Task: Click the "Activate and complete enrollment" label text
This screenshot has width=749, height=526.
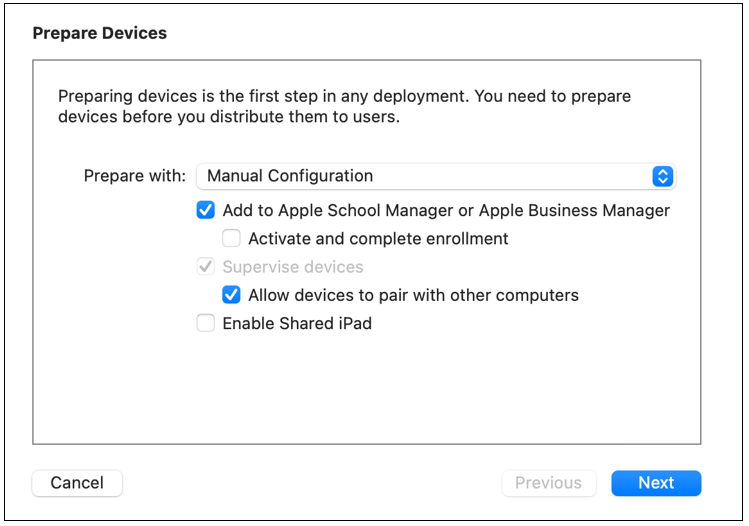Action: pyautogui.click(x=378, y=239)
